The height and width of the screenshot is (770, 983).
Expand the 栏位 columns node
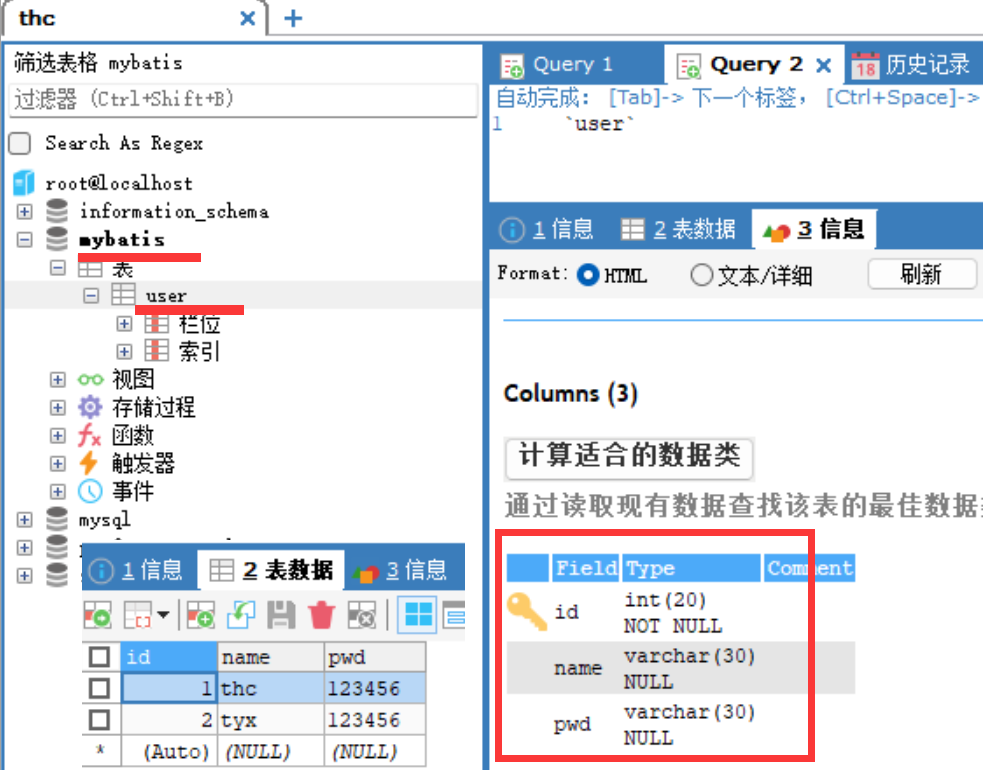click(x=124, y=324)
